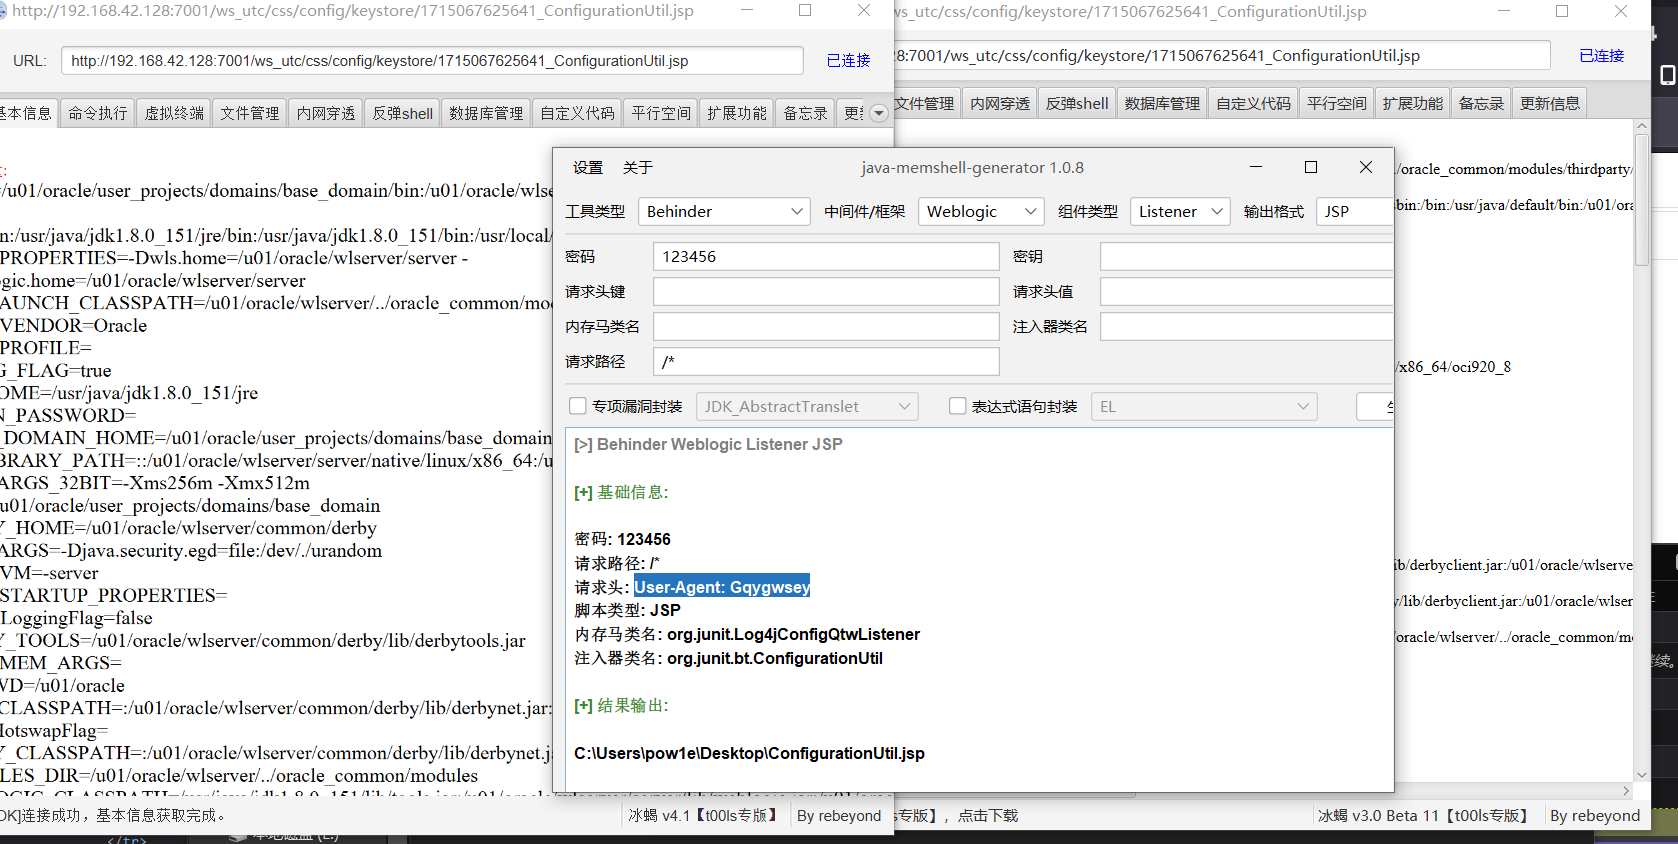This screenshot has width=1678, height=844.
Task: Switch to 备忘录 tab in right window
Action: click(1481, 103)
